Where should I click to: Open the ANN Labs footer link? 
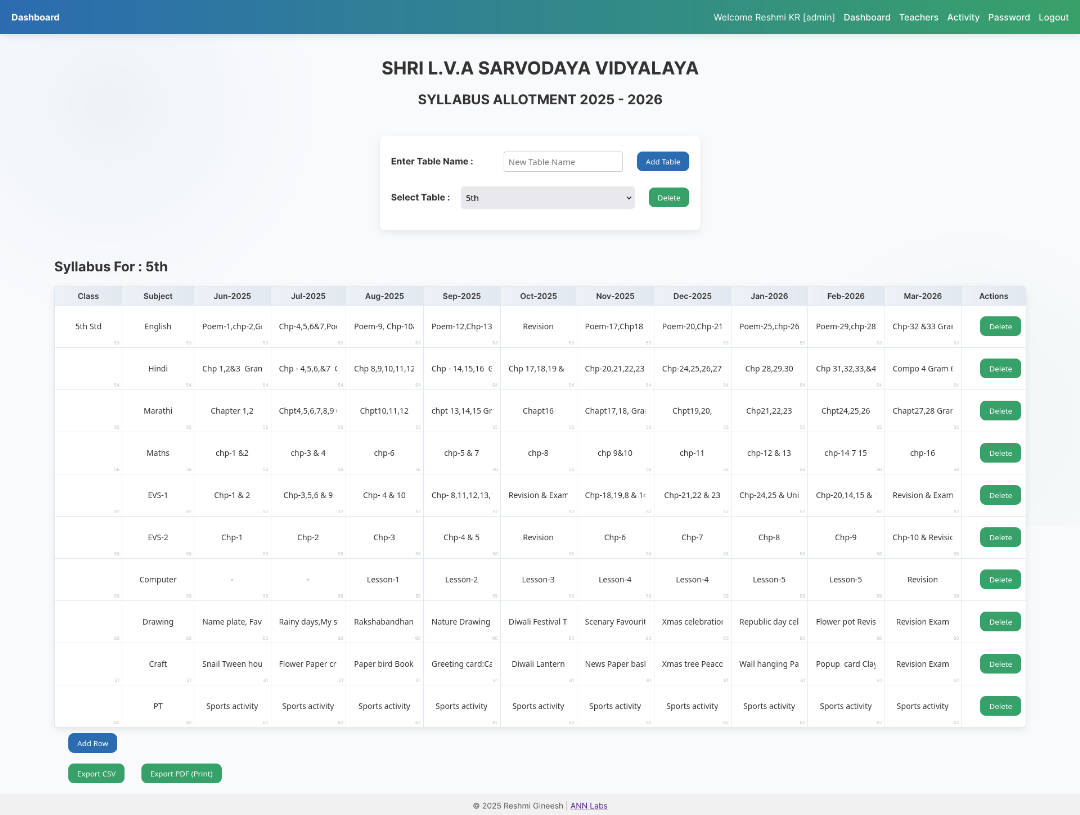588,806
